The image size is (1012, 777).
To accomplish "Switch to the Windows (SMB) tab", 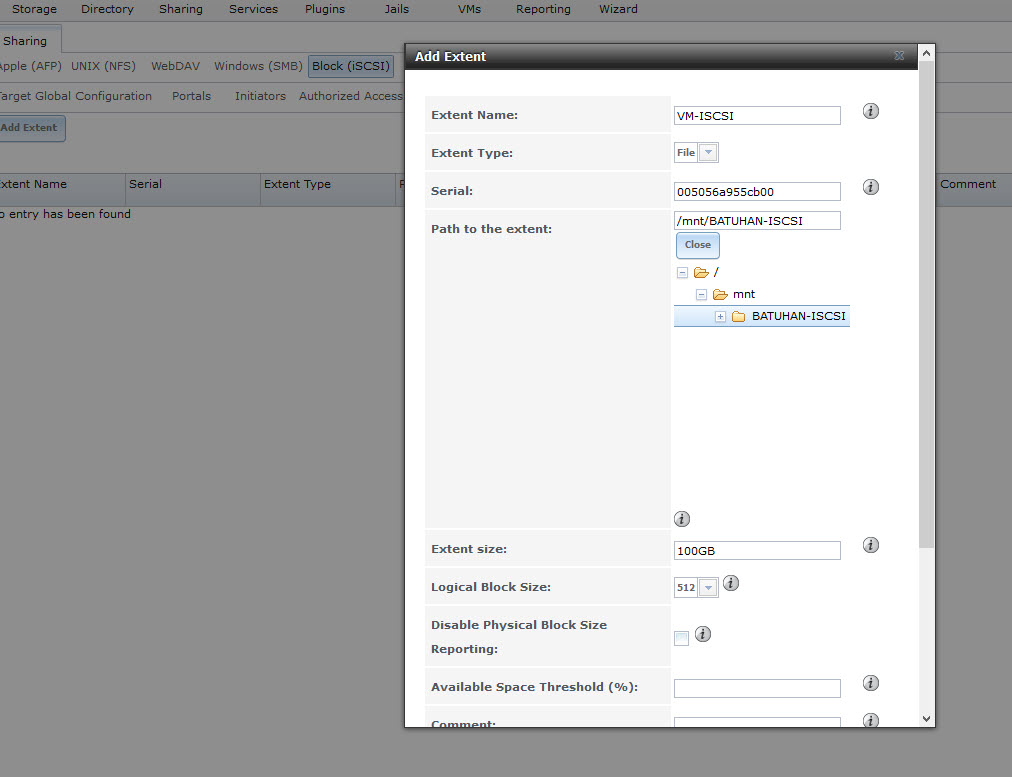I will click(258, 67).
